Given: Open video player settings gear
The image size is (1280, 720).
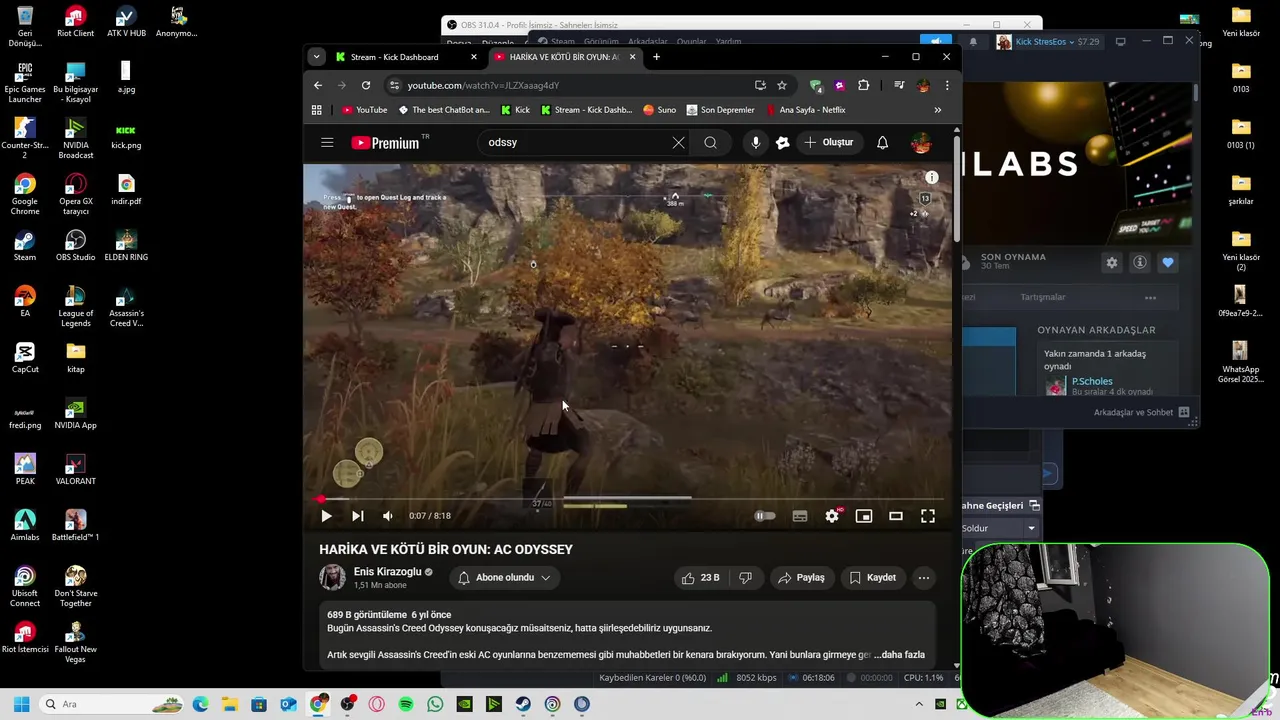Looking at the screenshot, I should [832, 516].
